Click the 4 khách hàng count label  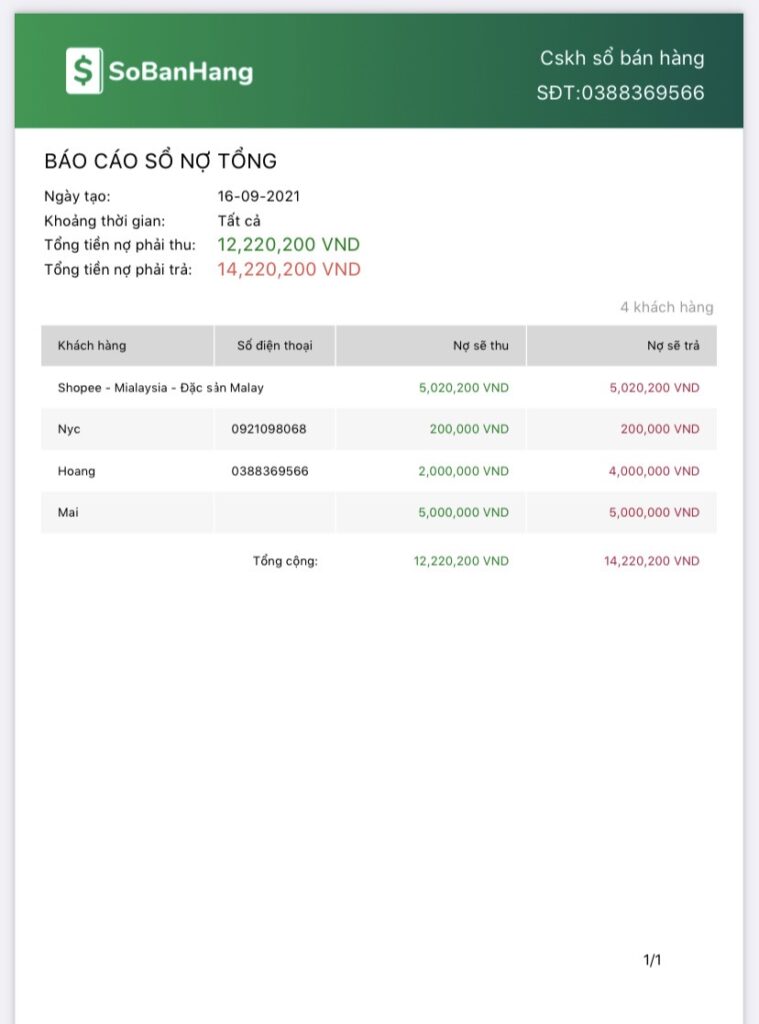(667, 307)
